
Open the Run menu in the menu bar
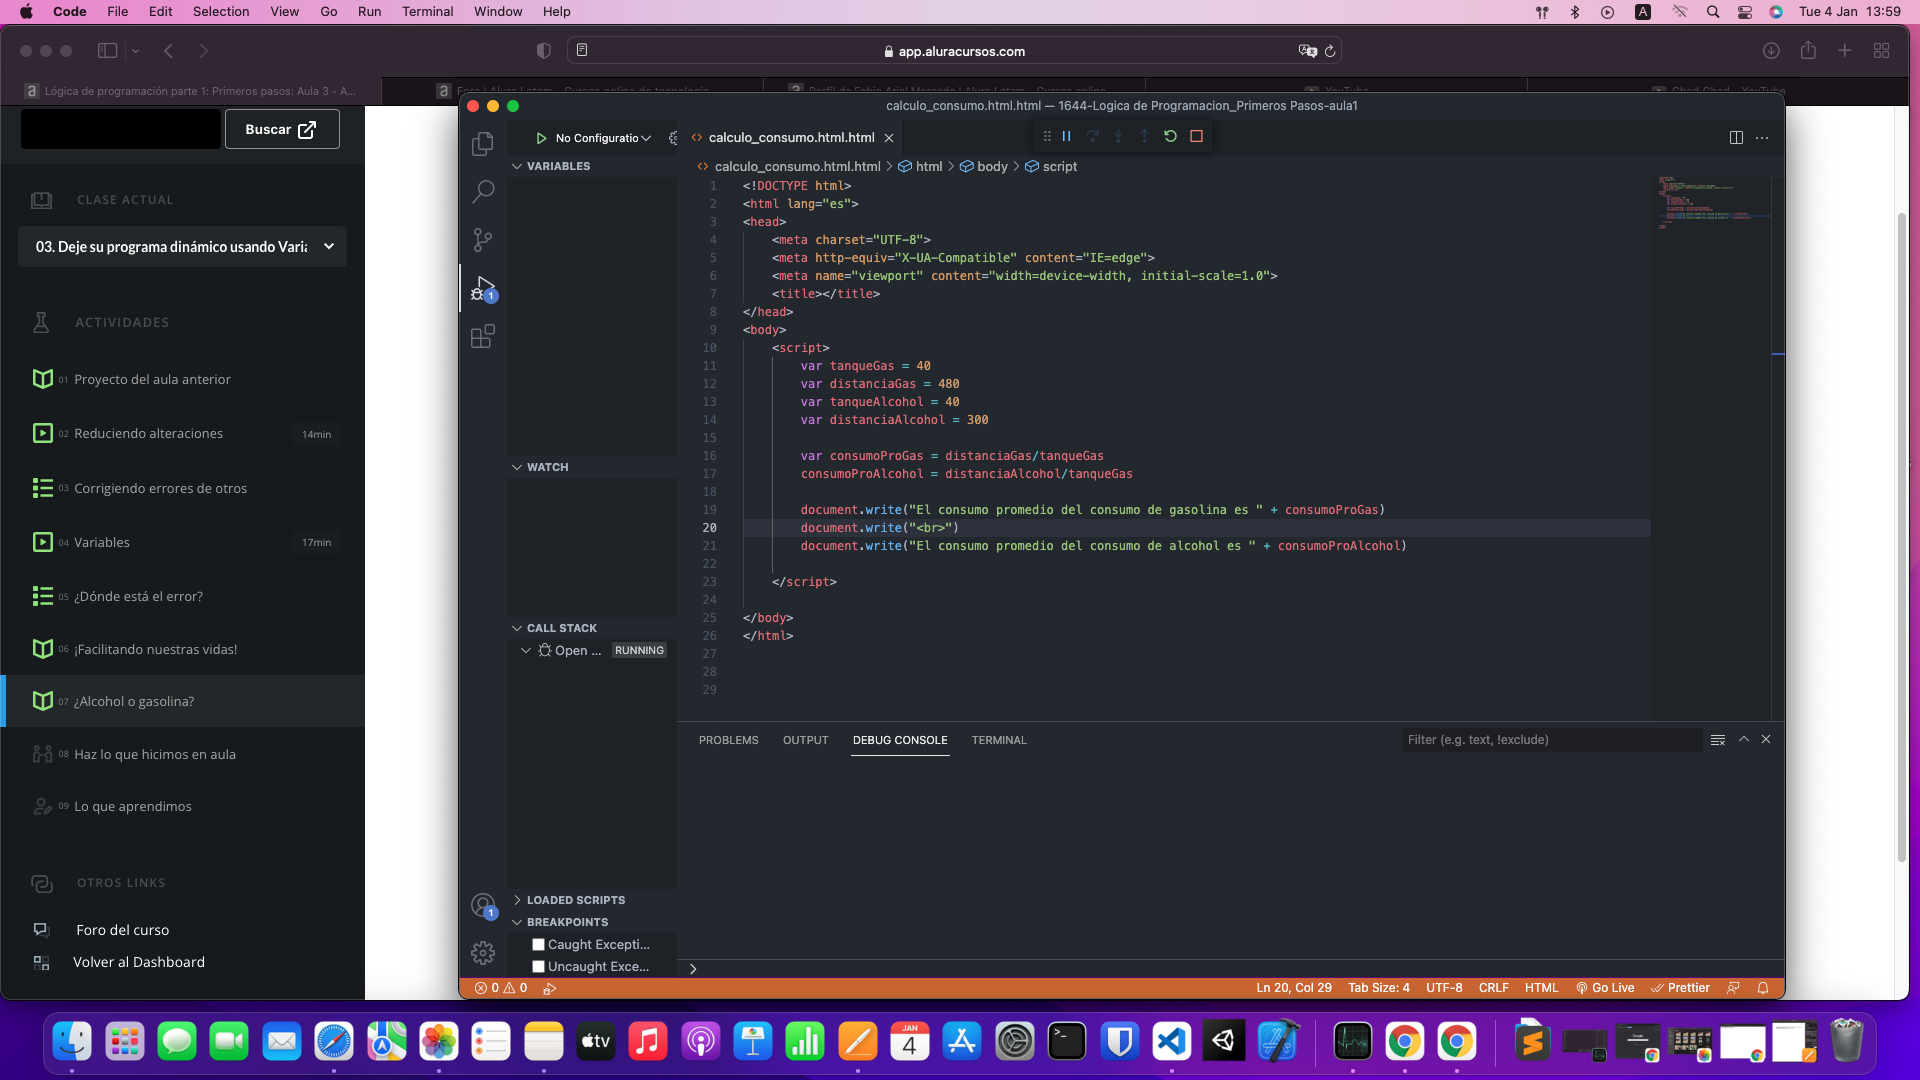(369, 11)
